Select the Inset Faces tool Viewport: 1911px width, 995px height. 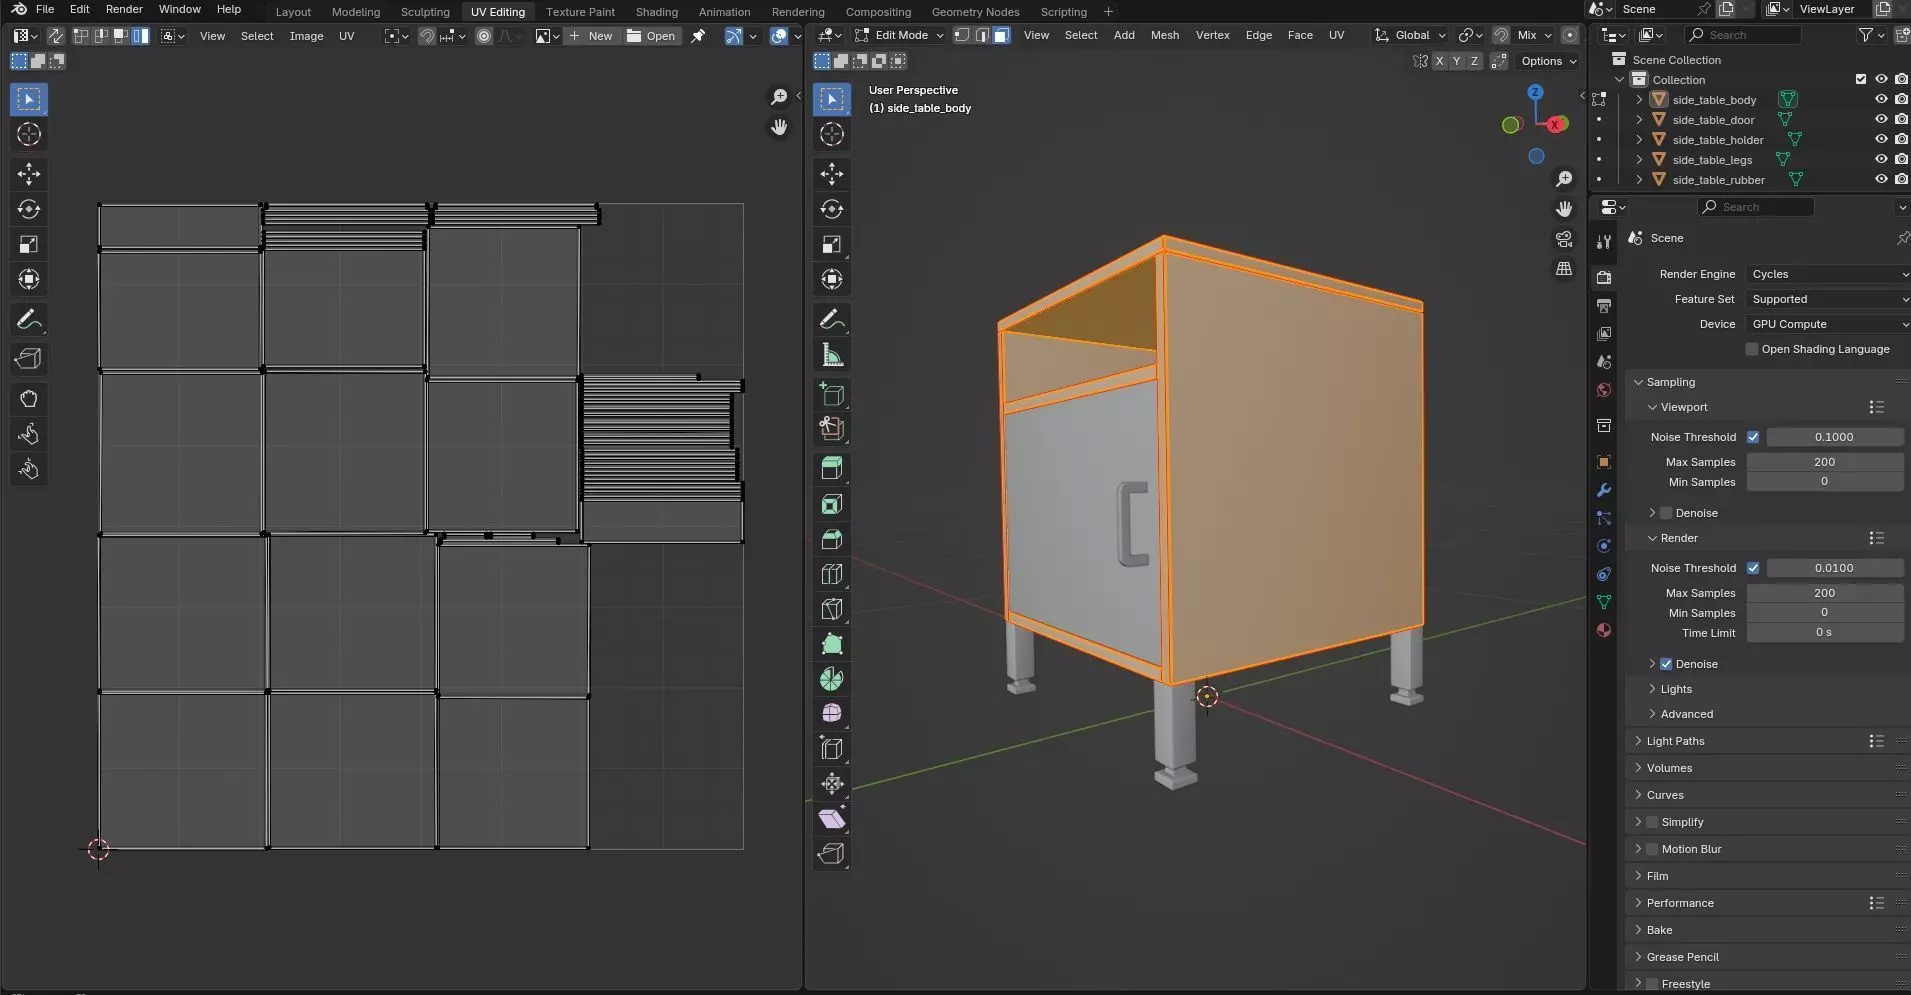(x=832, y=505)
